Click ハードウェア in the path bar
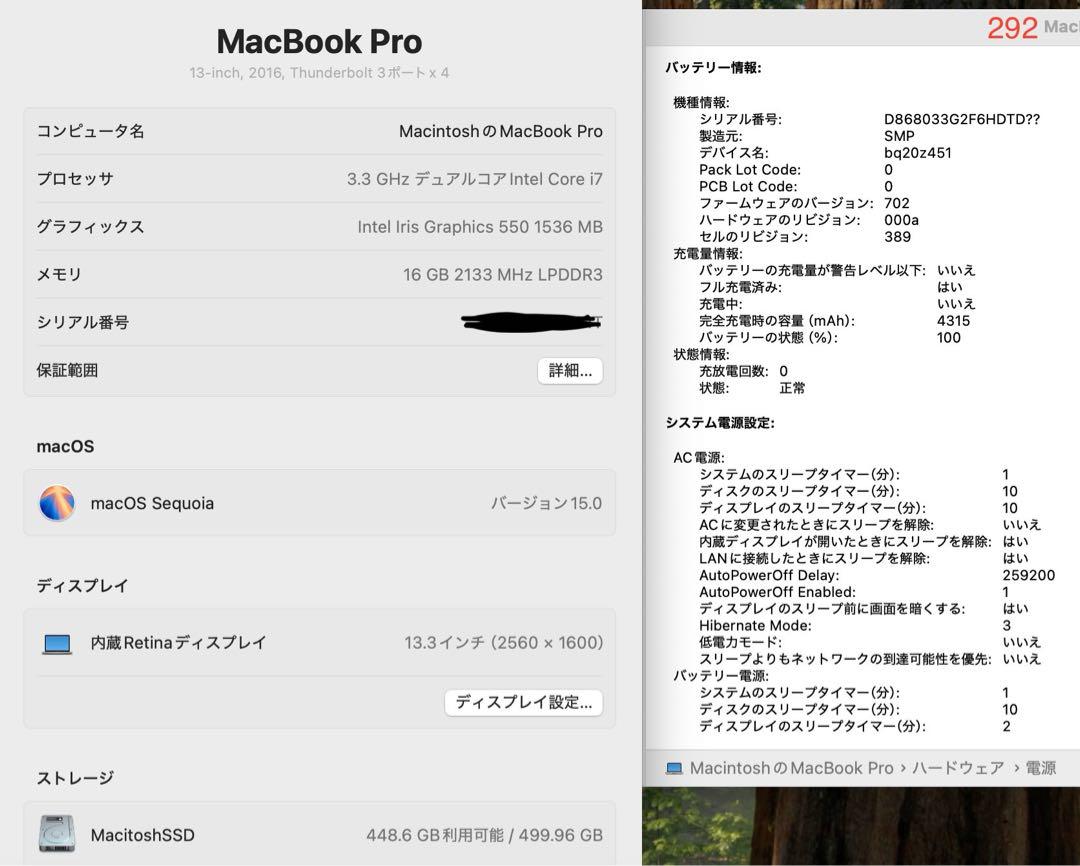This screenshot has height=866, width=1080. click(957, 768)
